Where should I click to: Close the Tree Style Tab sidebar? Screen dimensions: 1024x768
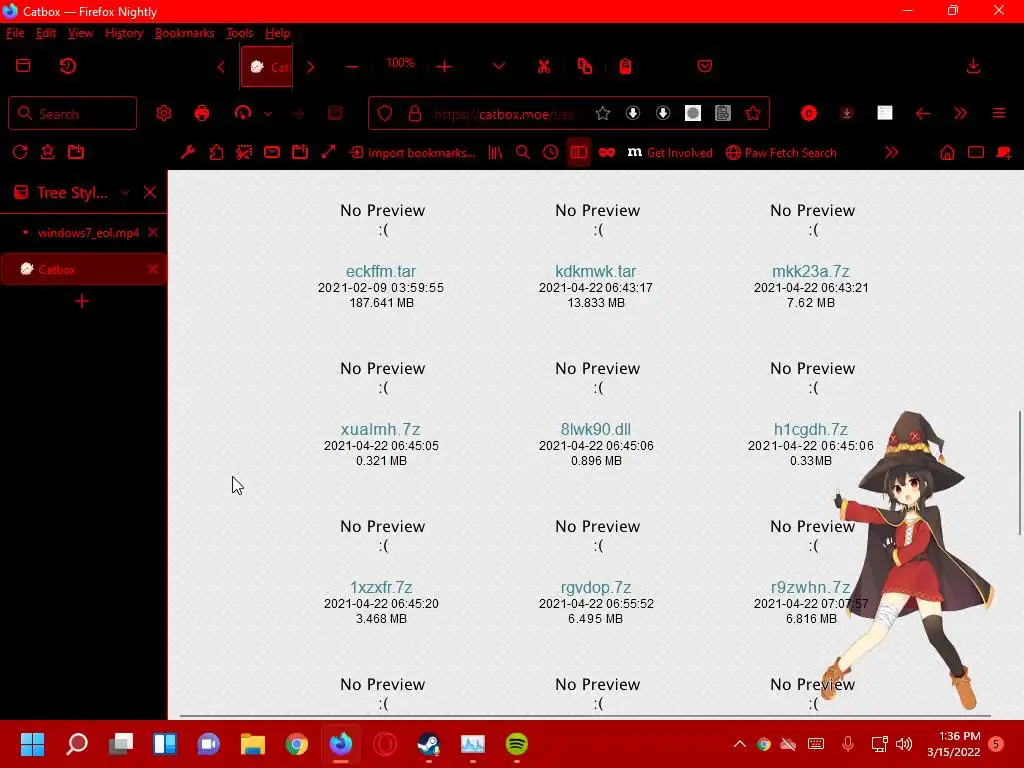click(150, 192)
